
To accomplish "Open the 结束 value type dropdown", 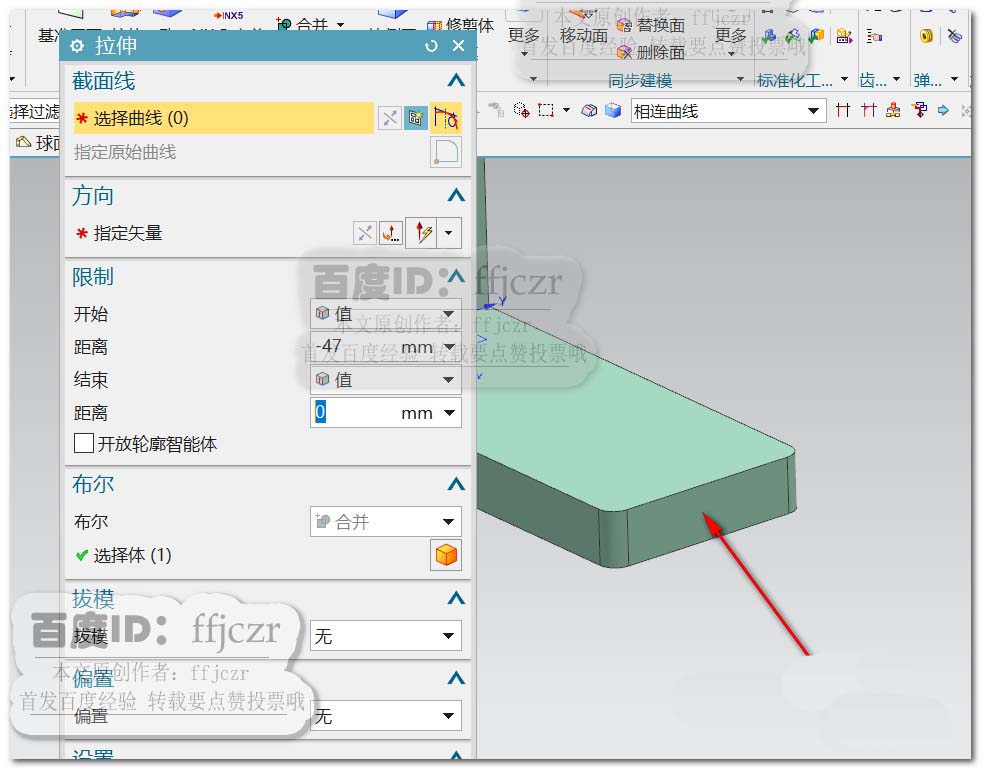I will (386, 380).
